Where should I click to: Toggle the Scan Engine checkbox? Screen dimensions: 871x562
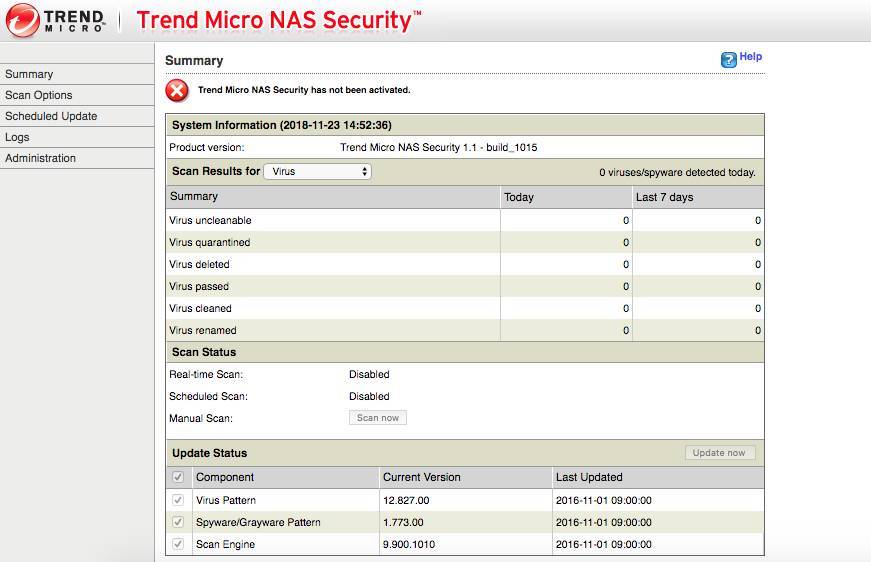tap(178, 544)
